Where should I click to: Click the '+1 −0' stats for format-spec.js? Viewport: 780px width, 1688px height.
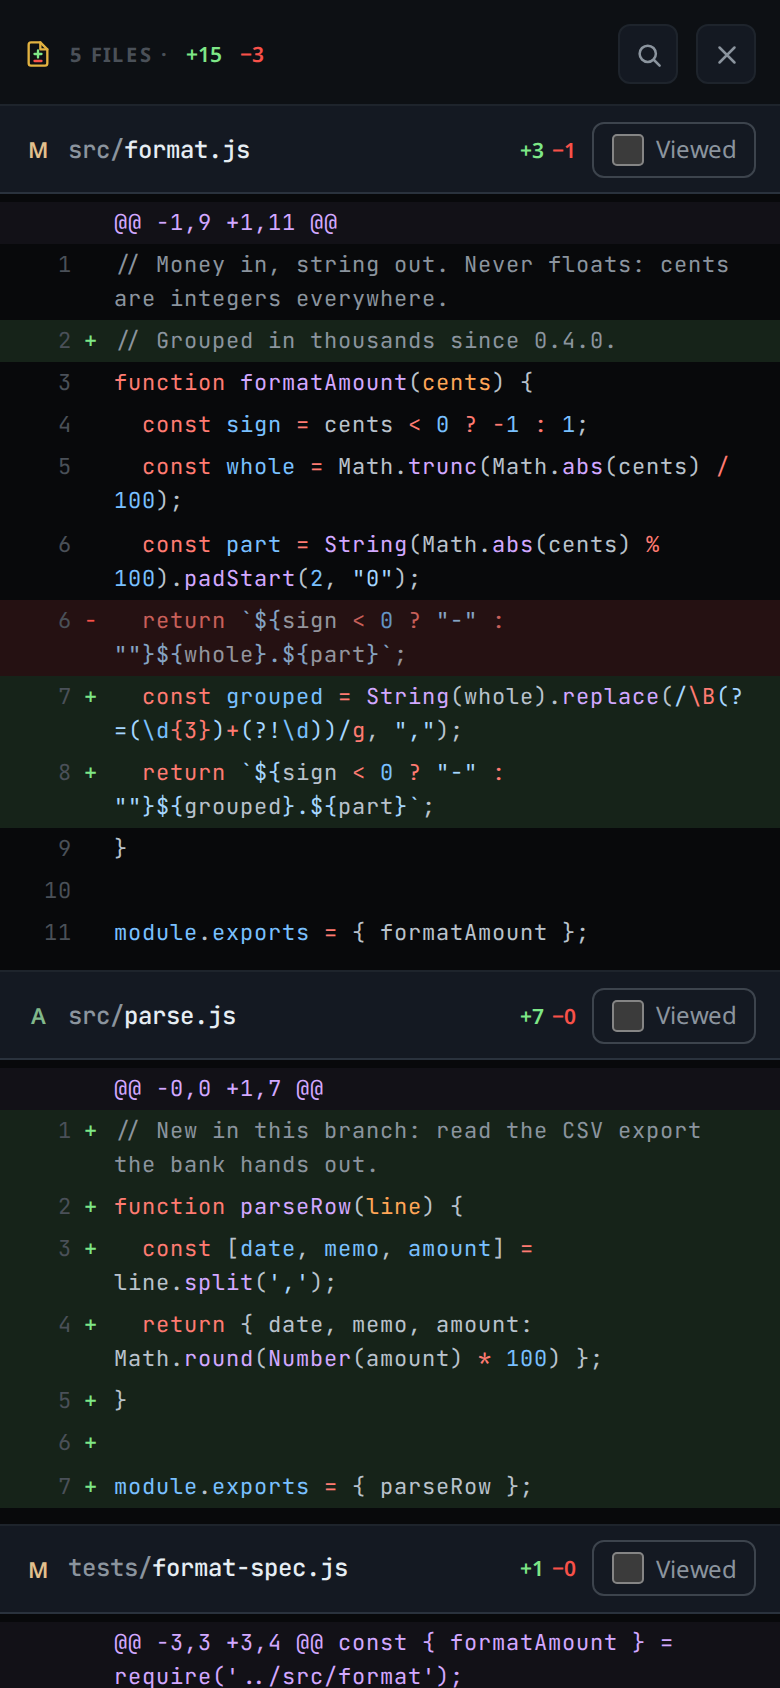(x=547, y=1569)
